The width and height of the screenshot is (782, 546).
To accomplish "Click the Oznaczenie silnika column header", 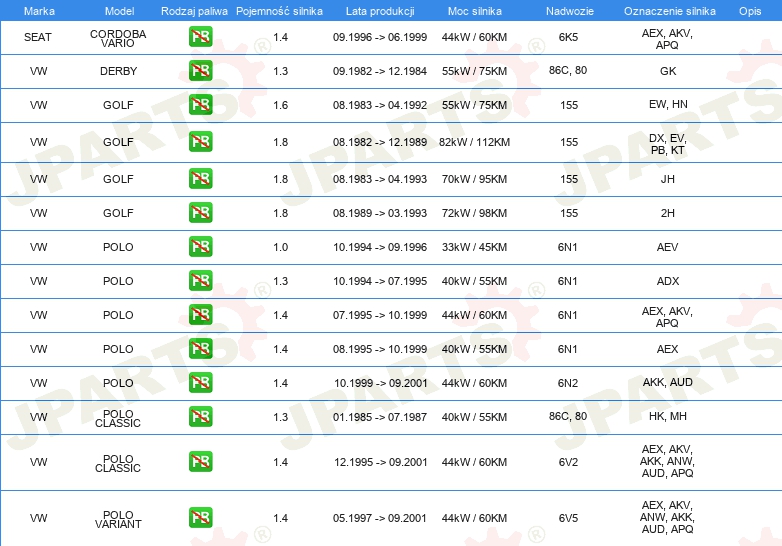I will coord(669,11).
